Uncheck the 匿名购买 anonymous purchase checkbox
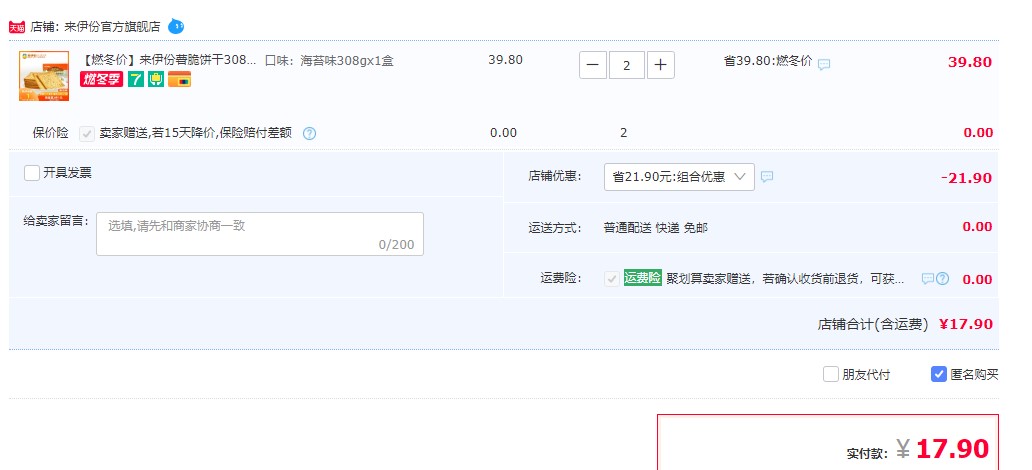 [939, 374]
